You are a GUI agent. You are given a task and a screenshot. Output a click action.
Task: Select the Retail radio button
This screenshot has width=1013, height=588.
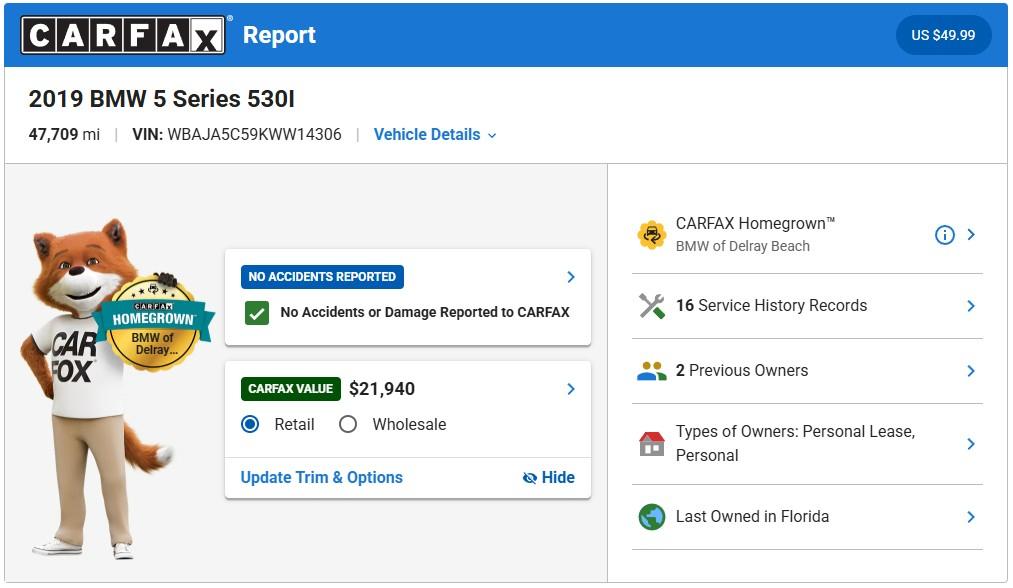[x=250, y=425]
